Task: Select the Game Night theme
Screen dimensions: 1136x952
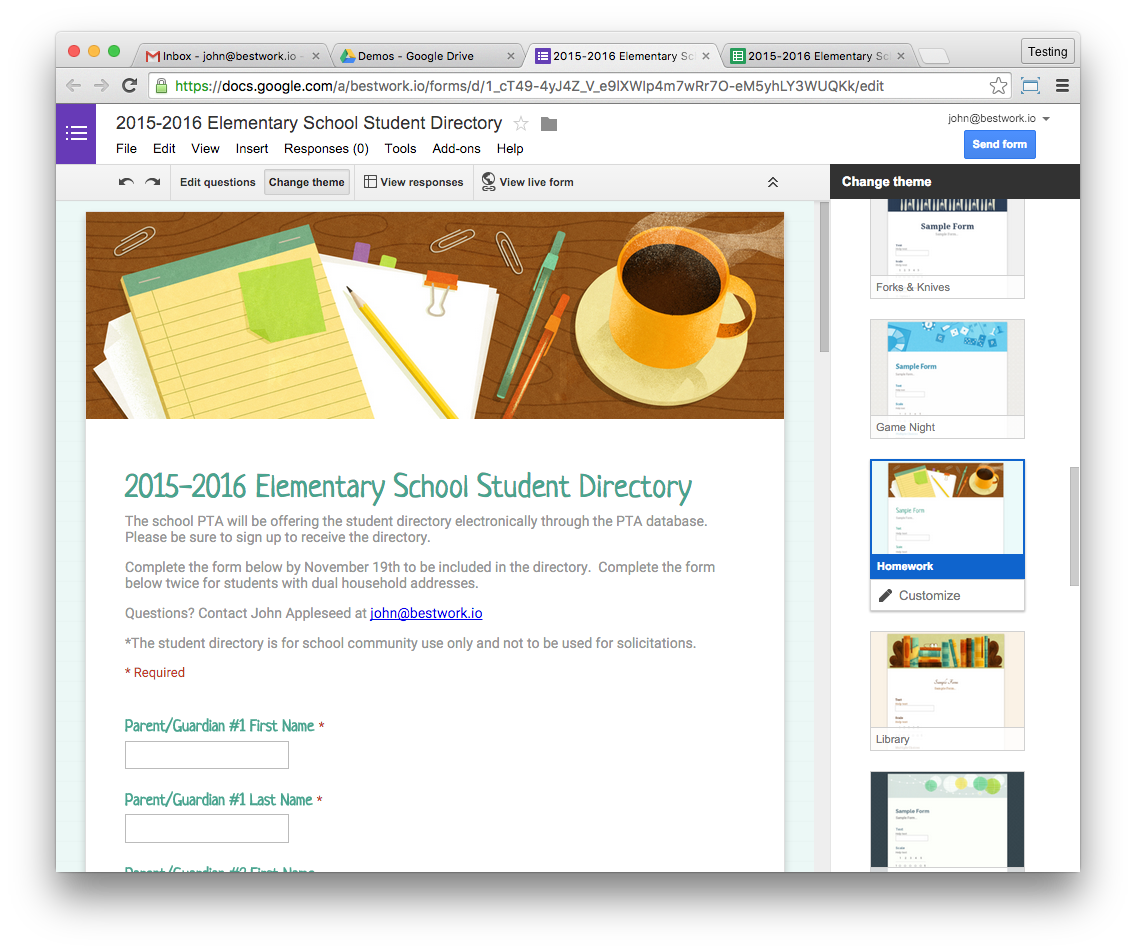Action: 947,379
